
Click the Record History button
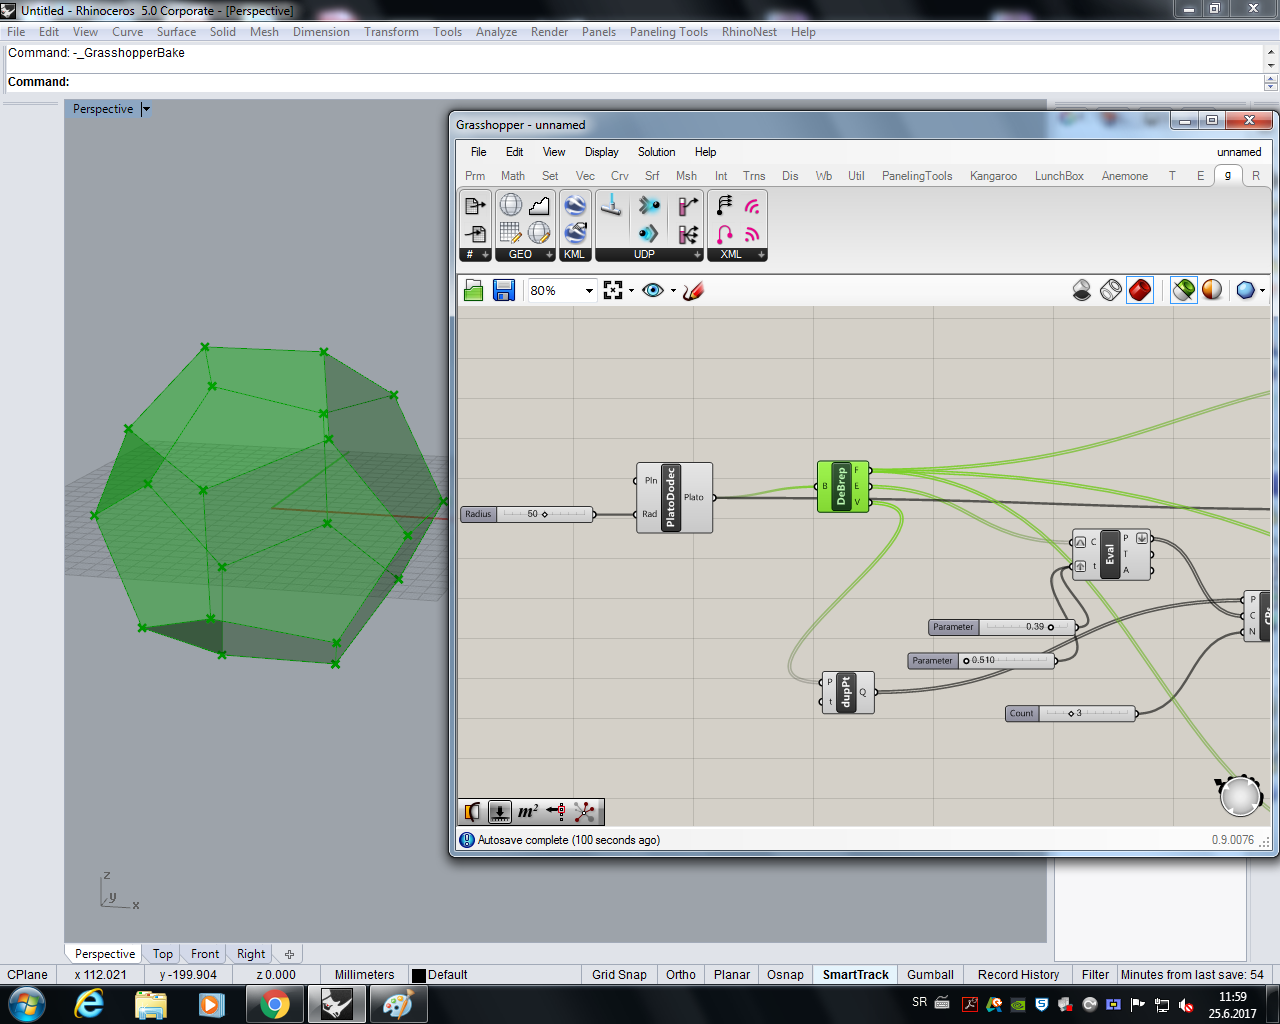pos(1018,975)
